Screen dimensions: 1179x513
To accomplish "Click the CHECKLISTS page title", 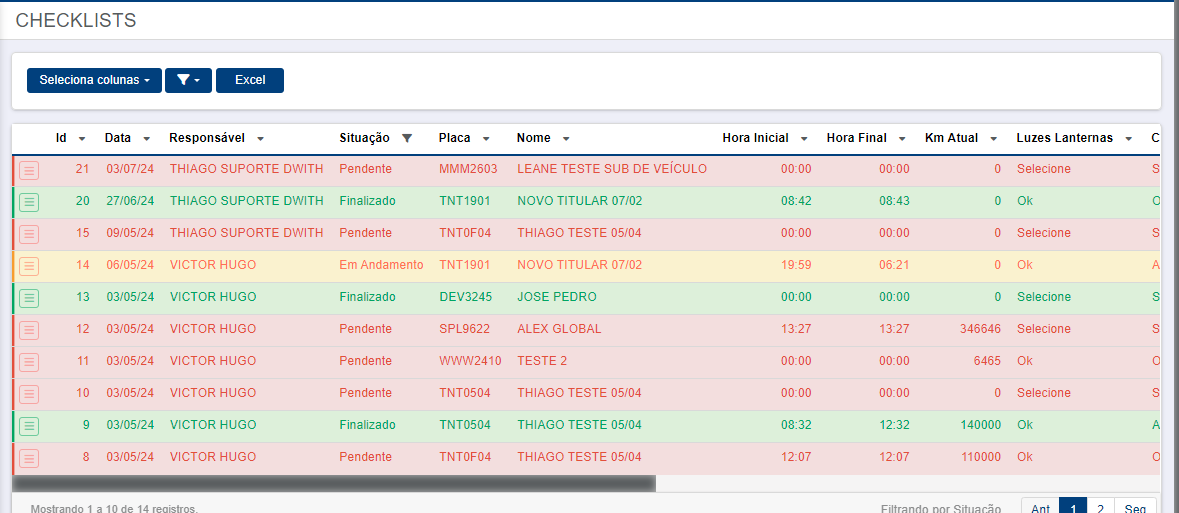I will point(76,20).
